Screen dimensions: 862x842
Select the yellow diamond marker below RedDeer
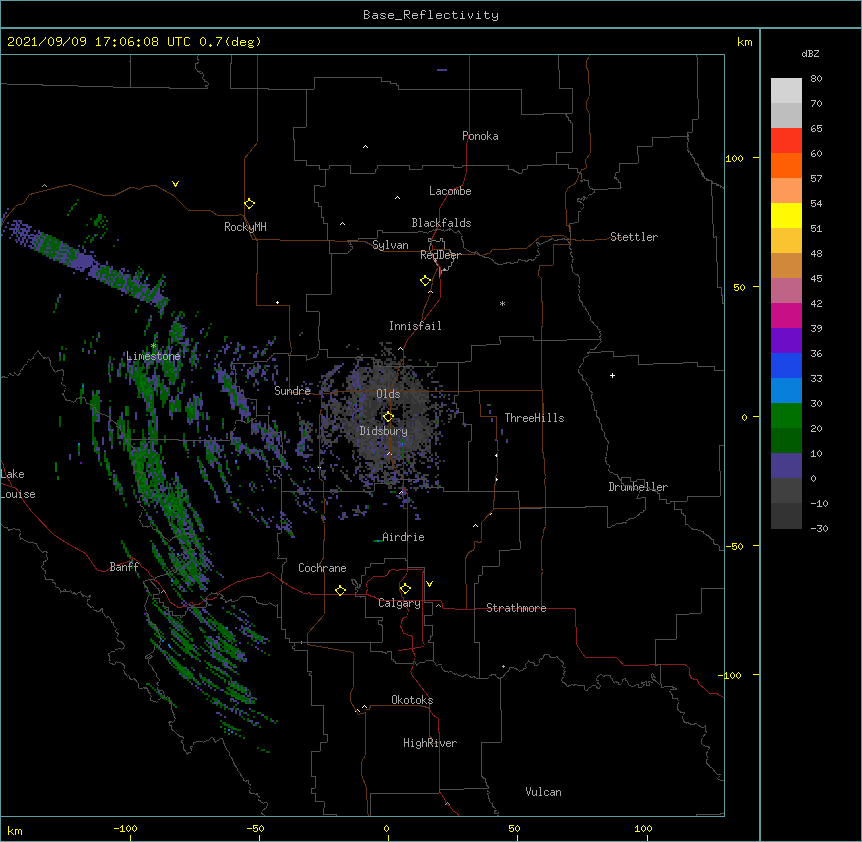coord(425,281)
